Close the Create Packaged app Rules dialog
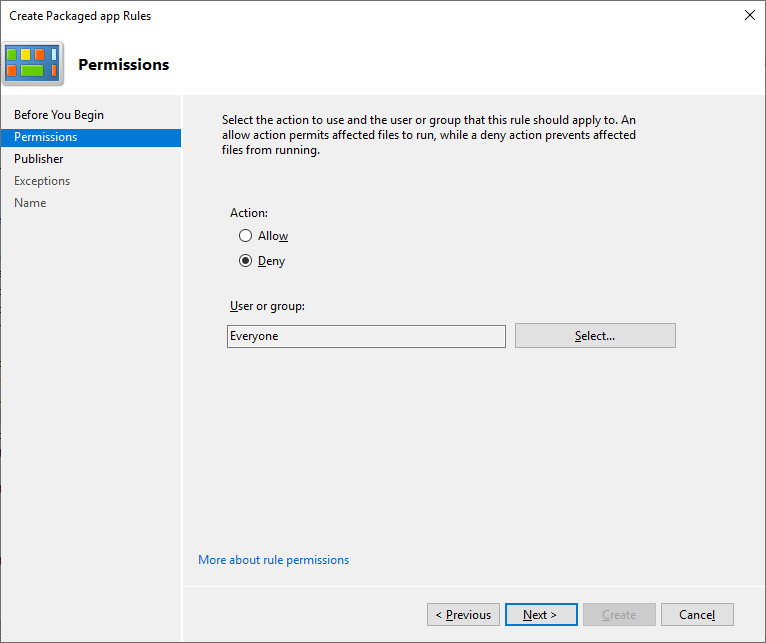Screen dimensions: 766x643 tap(750, 15)
